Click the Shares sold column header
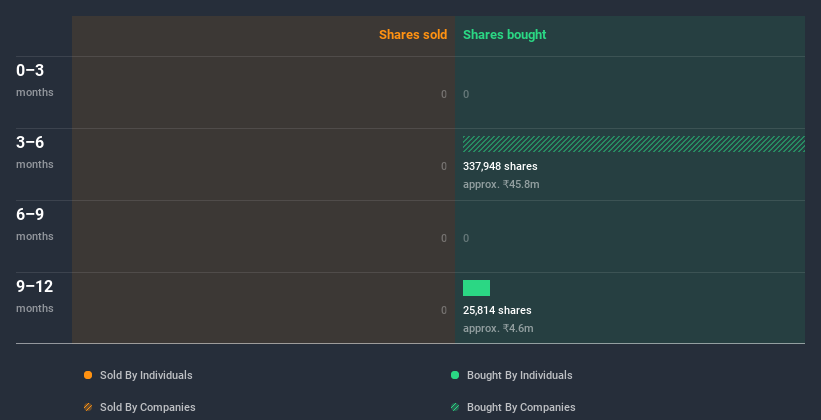 click(413, 35)
